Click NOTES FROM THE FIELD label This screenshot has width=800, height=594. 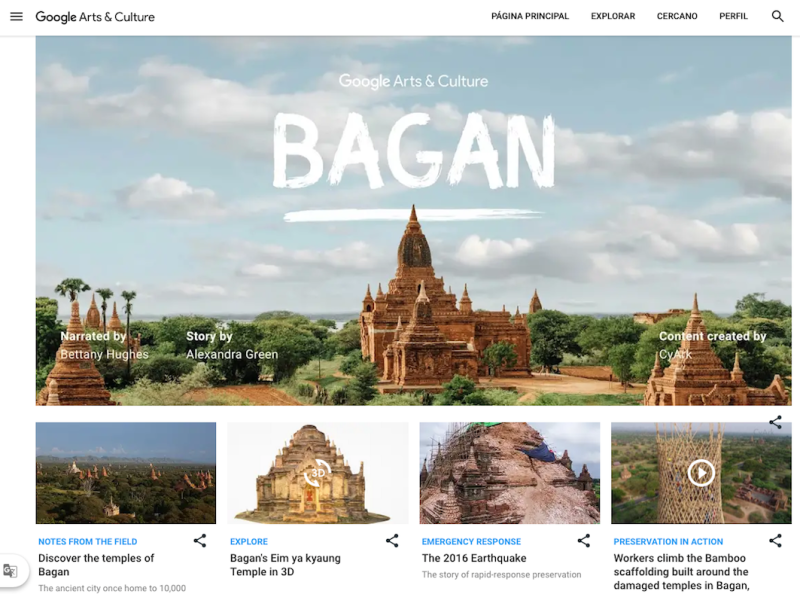[x=88, y=541]
